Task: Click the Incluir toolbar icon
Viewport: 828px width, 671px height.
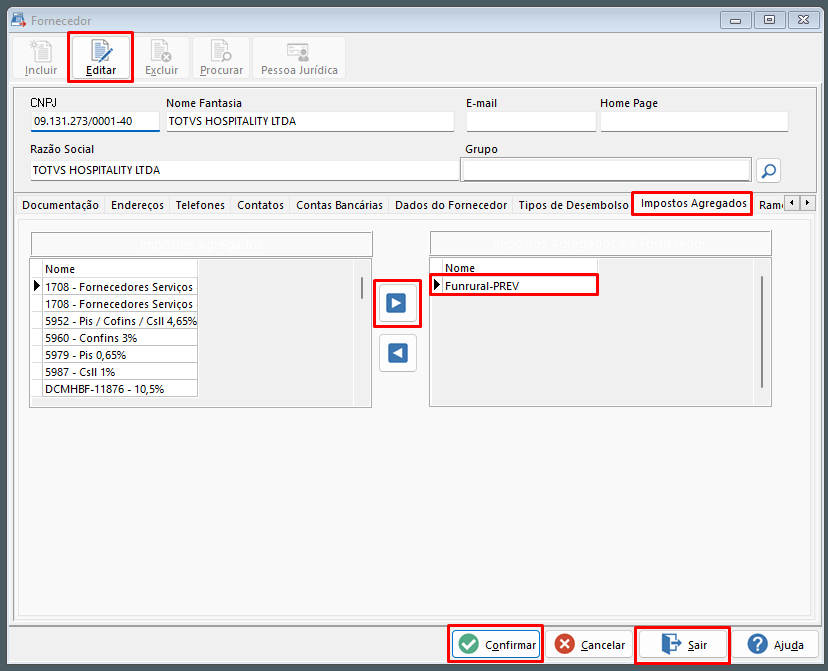Action: click(x=41, y=58)
